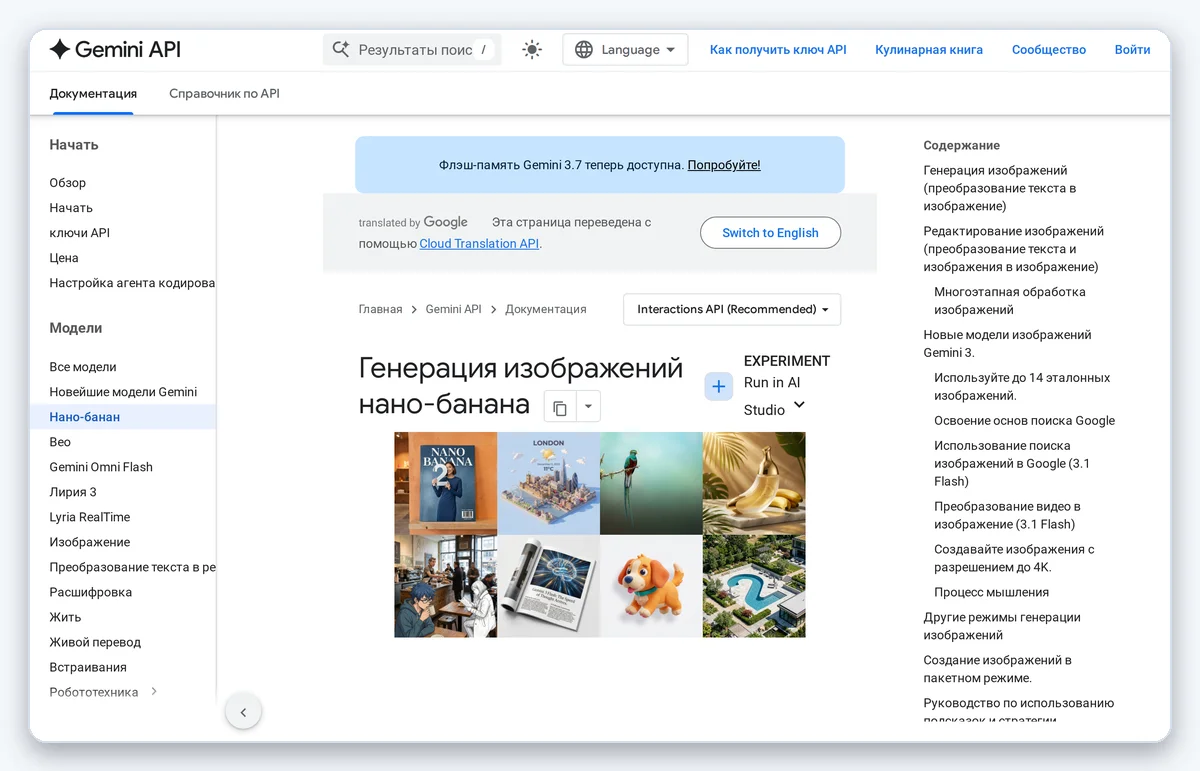The image size is (1200, 771).
Task: Open 'Interactions API (Recommended)' dropdown
Action: (x=732, y=309)
